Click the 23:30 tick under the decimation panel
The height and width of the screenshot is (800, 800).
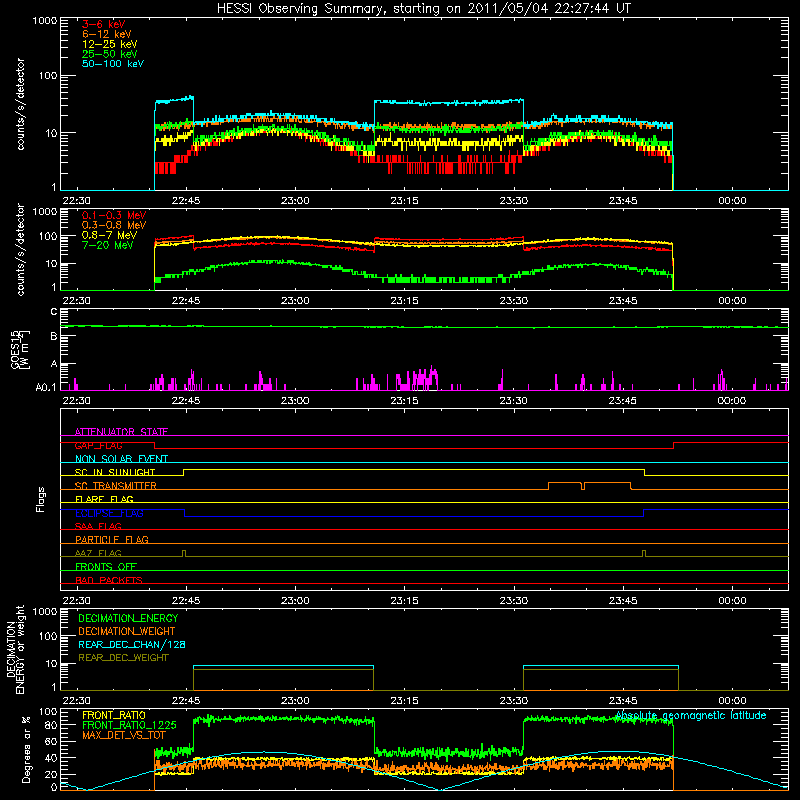[513, 701]
